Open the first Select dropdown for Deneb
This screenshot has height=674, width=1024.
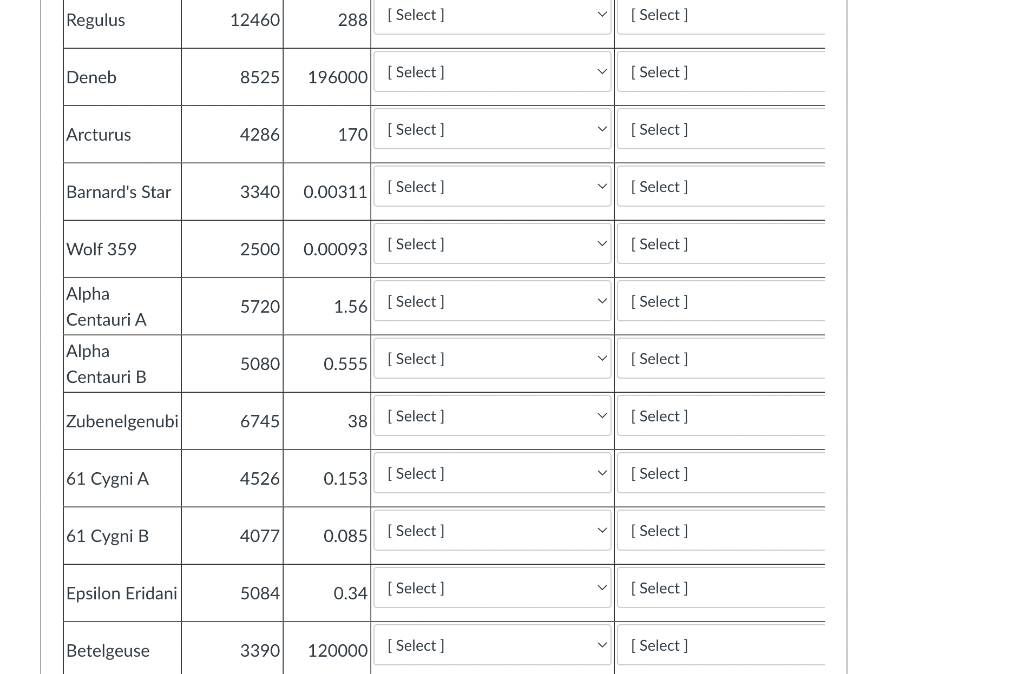click(492, 72)
